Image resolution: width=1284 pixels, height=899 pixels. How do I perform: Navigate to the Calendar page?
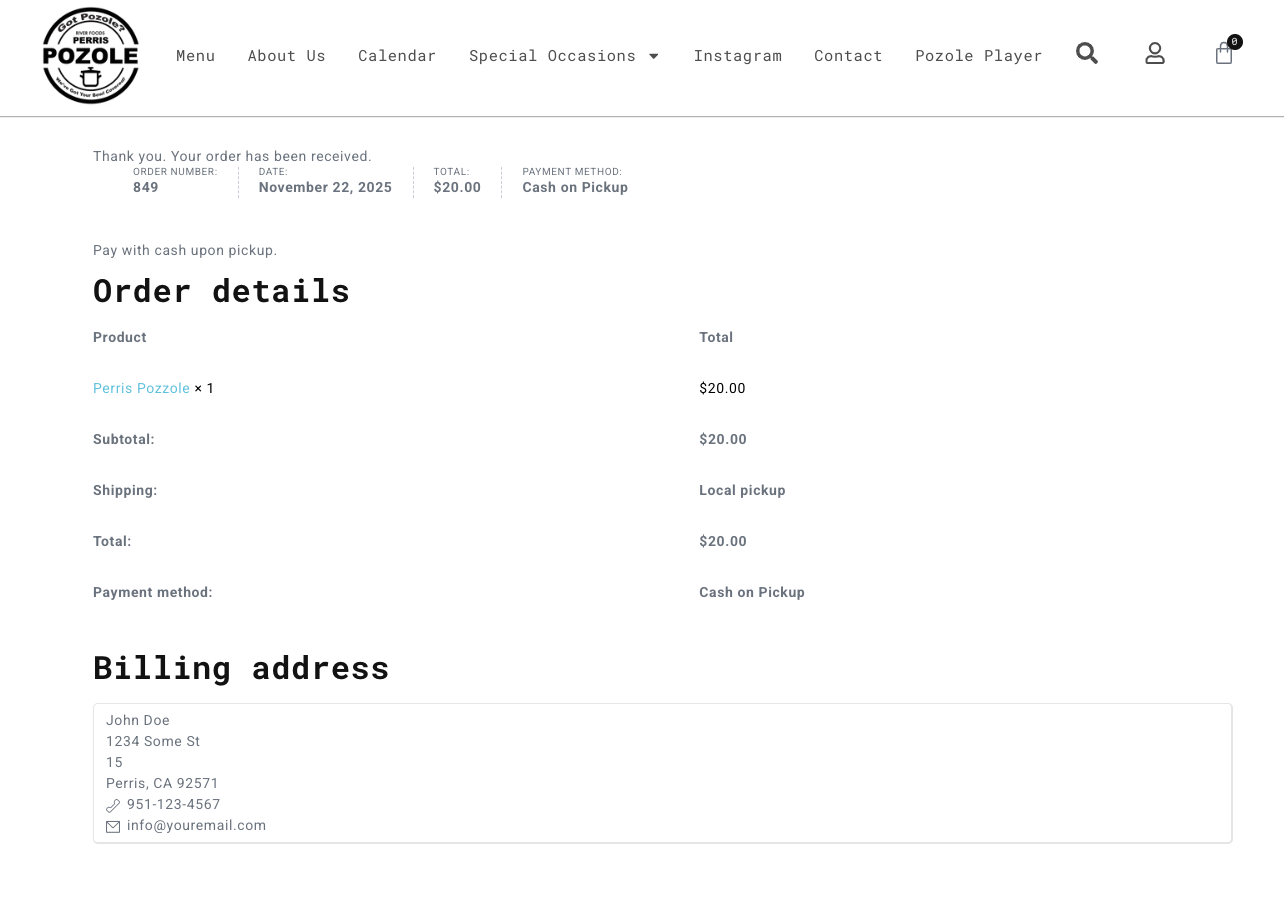[x=397, y=56]
